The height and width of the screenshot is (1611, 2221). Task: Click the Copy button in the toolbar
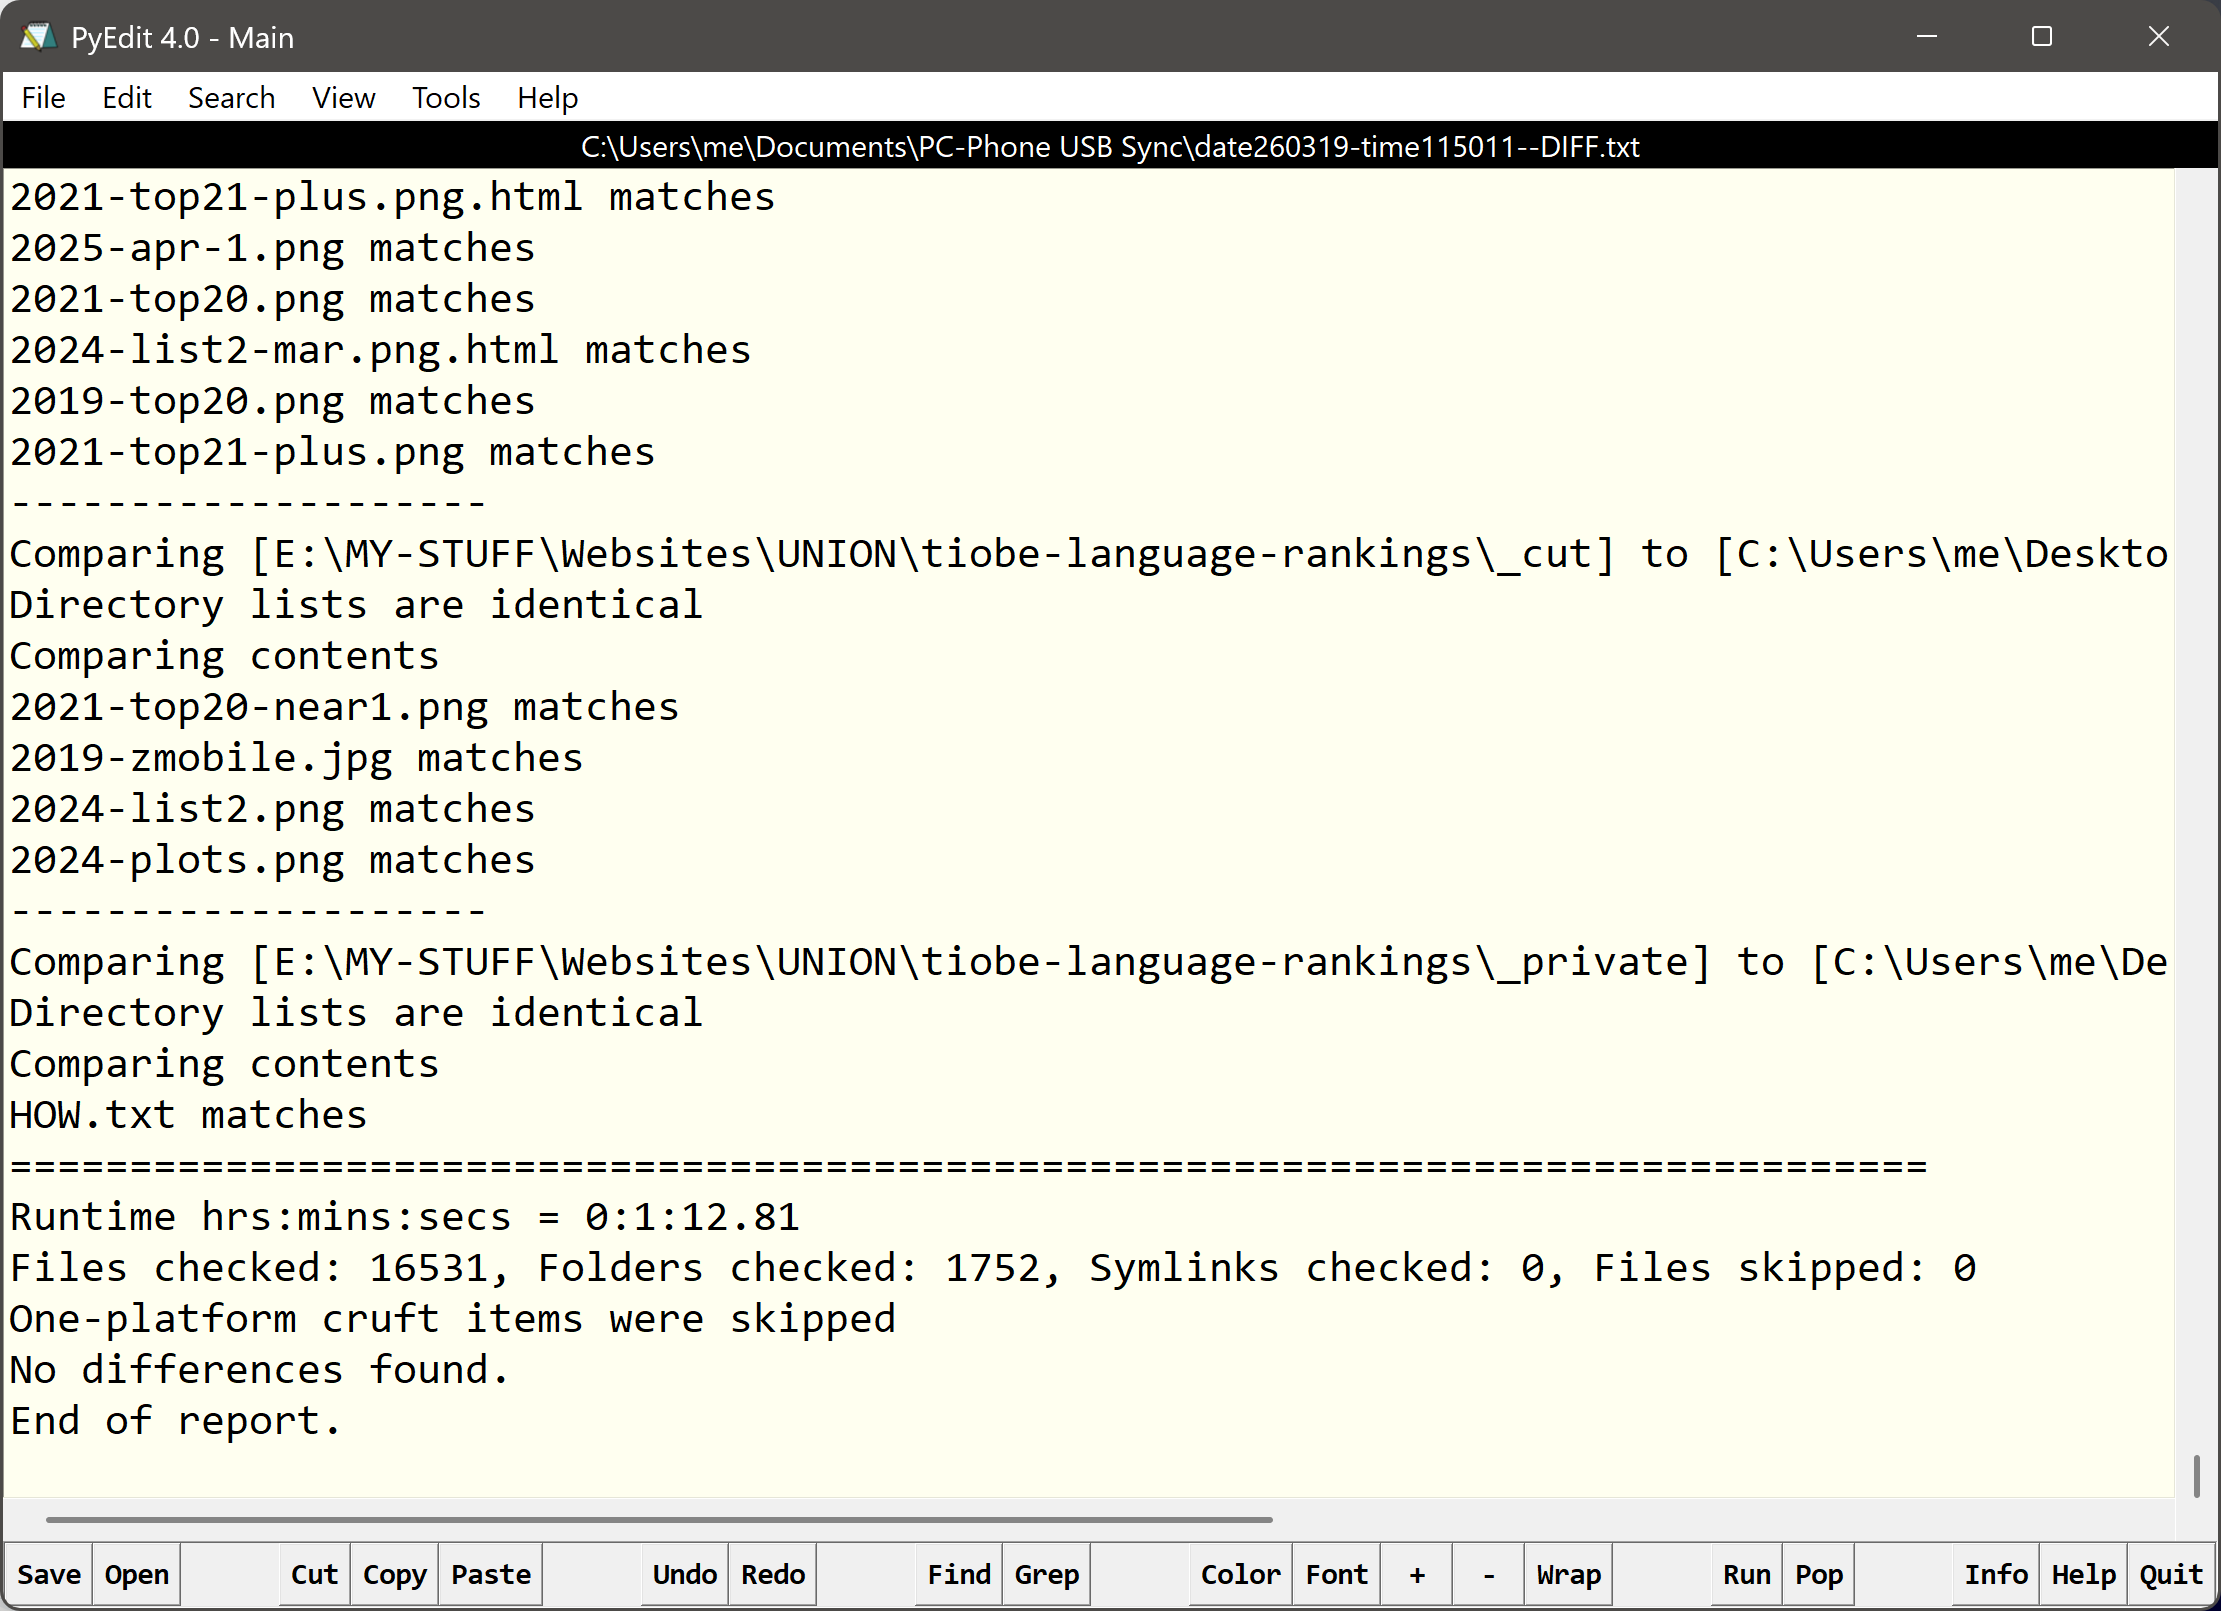point(394,1574)
